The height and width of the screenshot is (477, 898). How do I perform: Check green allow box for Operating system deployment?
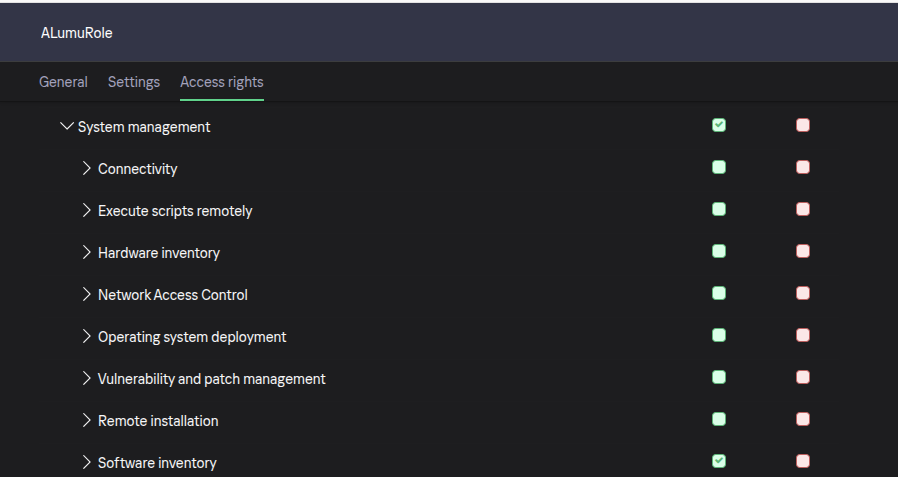(x=719, y=335)
